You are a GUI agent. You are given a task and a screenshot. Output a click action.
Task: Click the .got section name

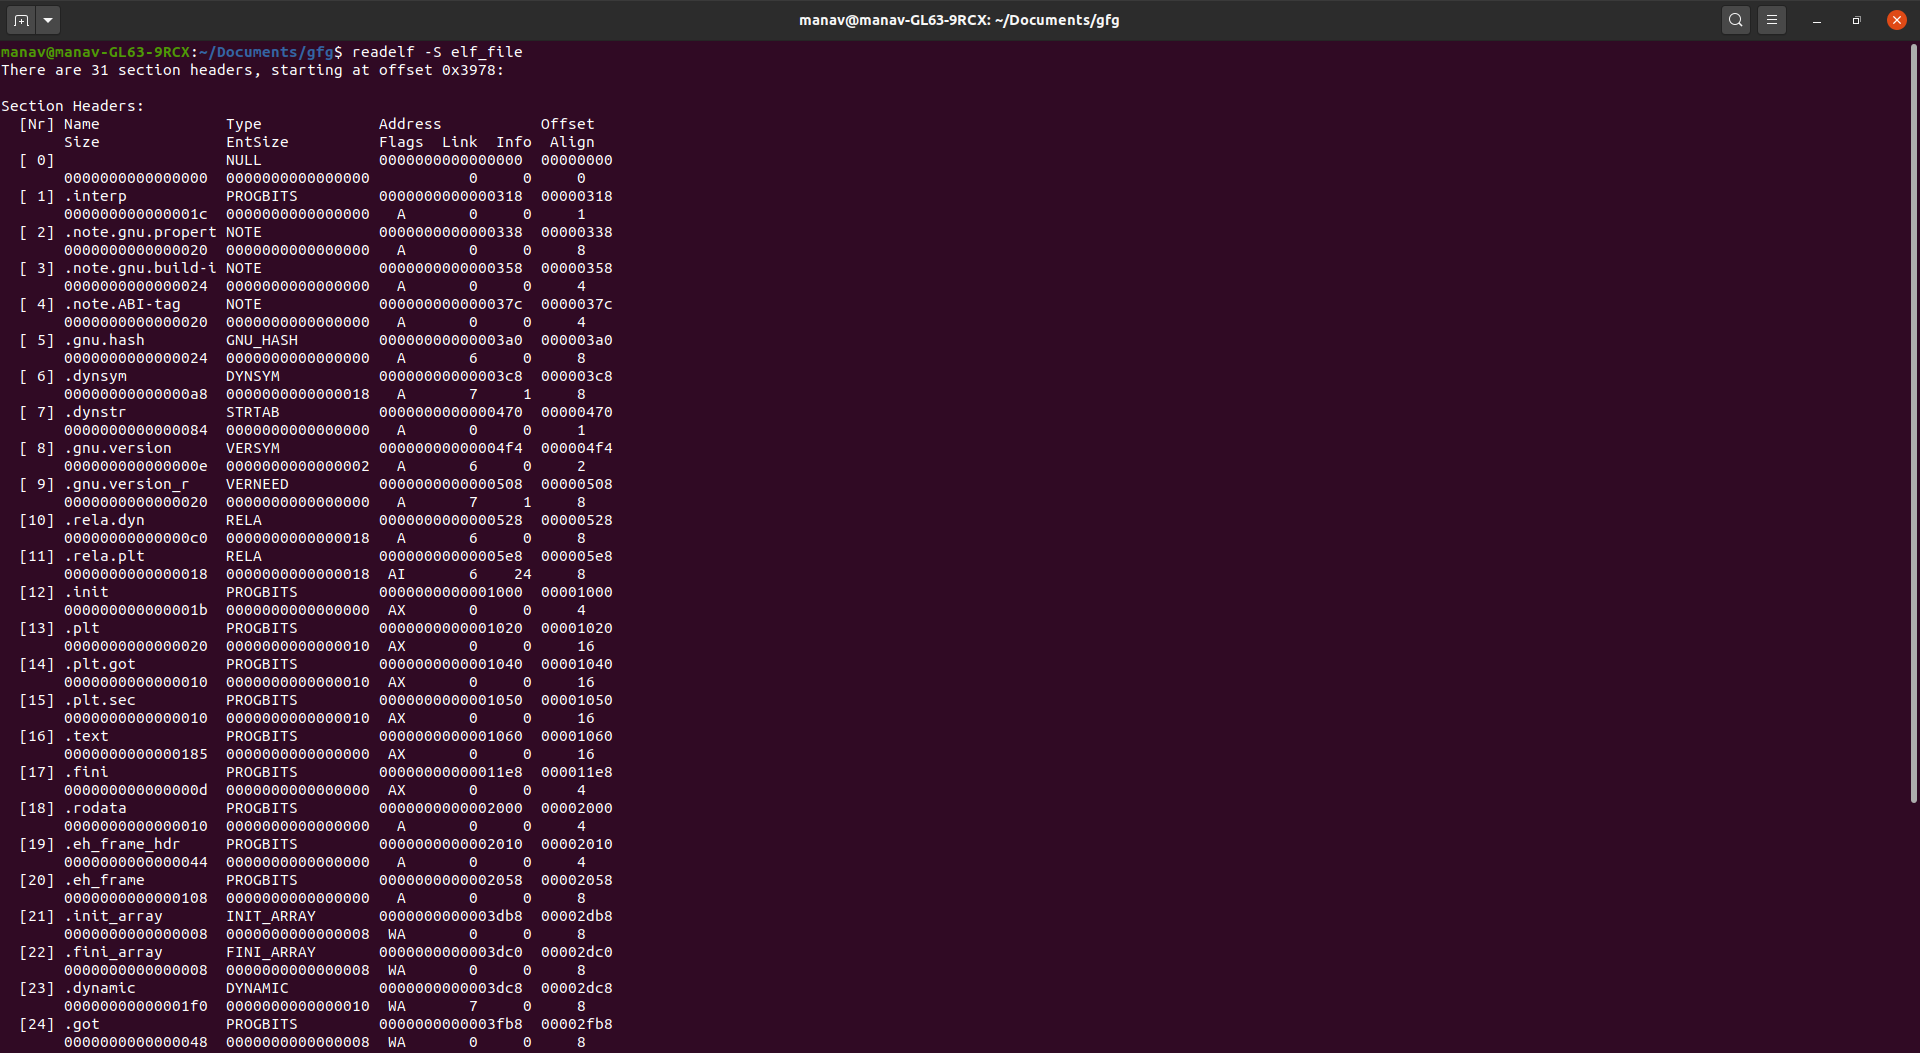click(82, 1024)
